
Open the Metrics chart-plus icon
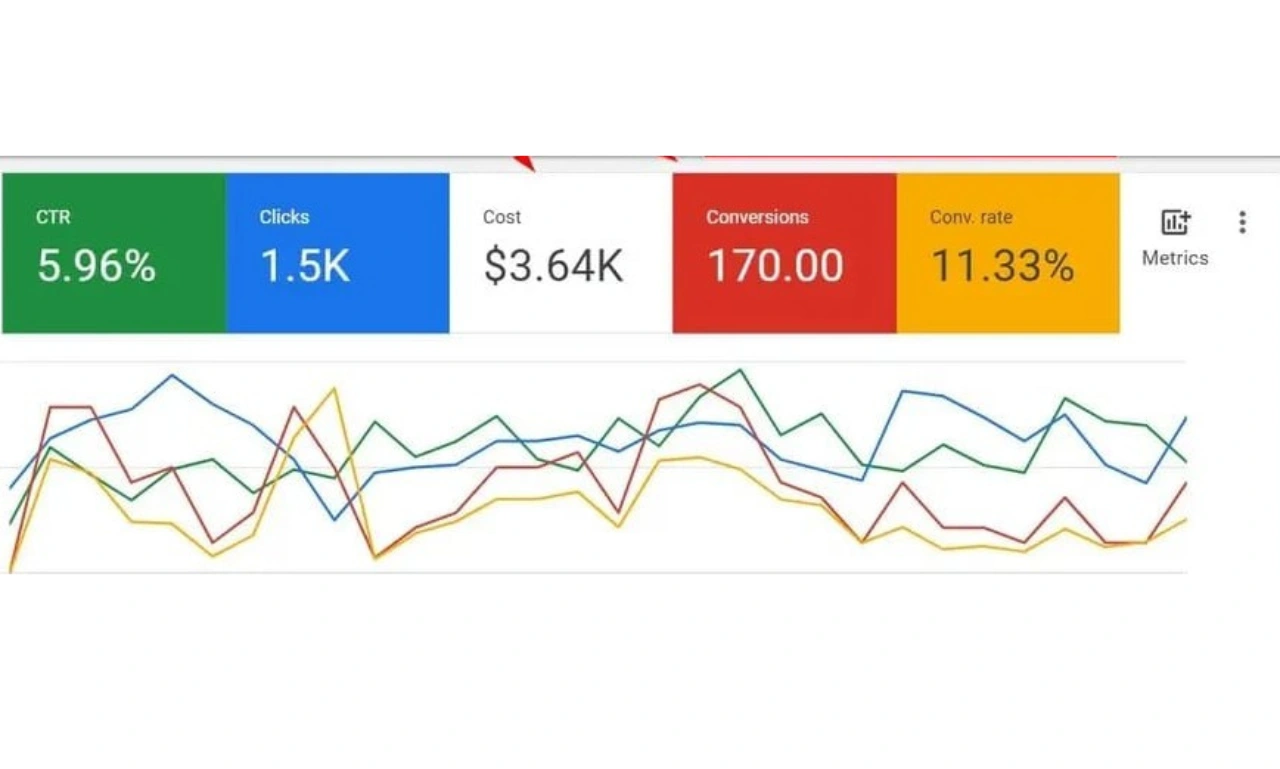click(1175, 222)
